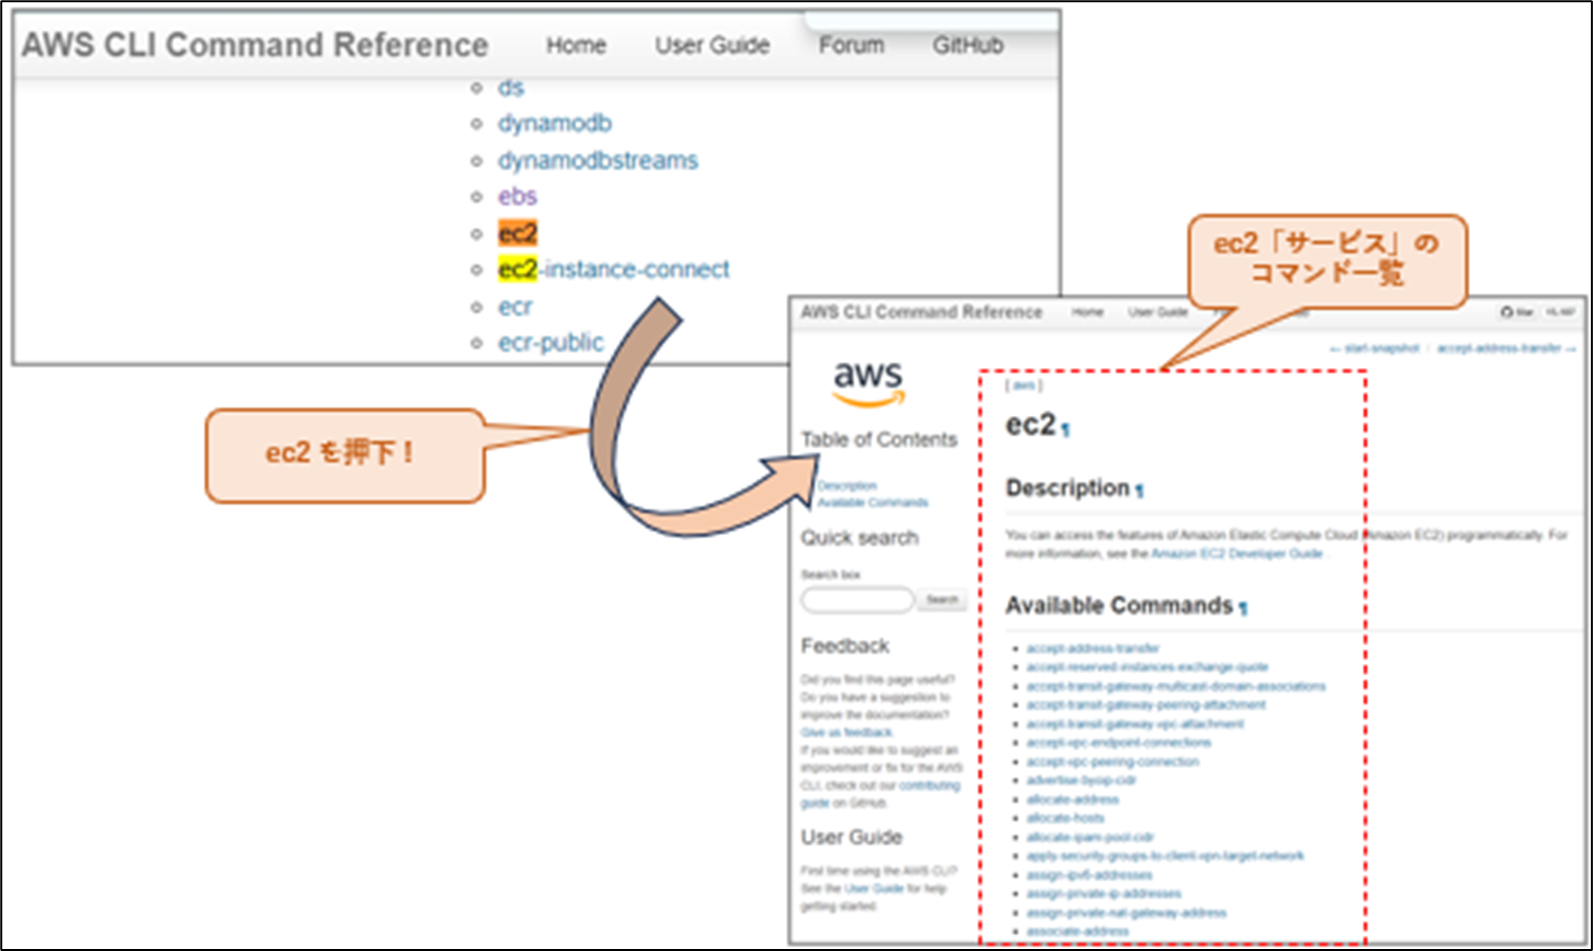Open assign-private-nat-gateway-address command
This screenshot has height=951, width=1593.
click(1126, 913)
